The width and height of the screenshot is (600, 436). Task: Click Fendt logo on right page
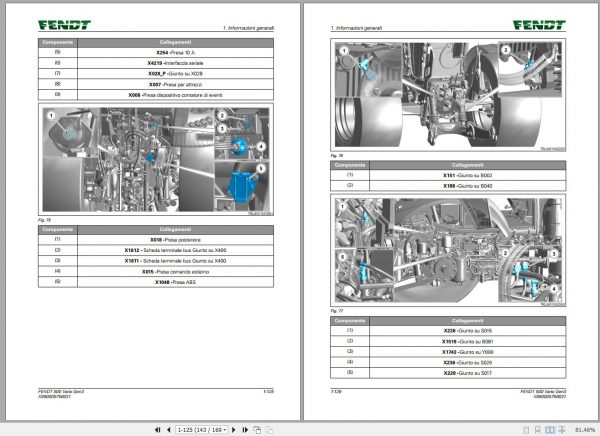pos(539,25)
